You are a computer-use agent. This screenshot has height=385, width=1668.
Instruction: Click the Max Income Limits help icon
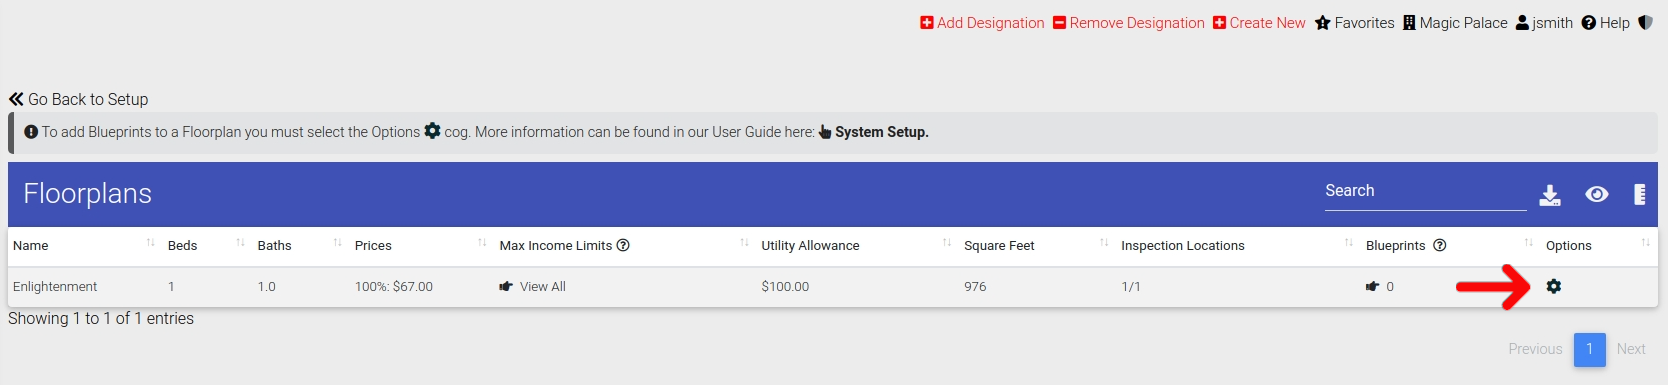pyautogui.click(x=623, y=245)
